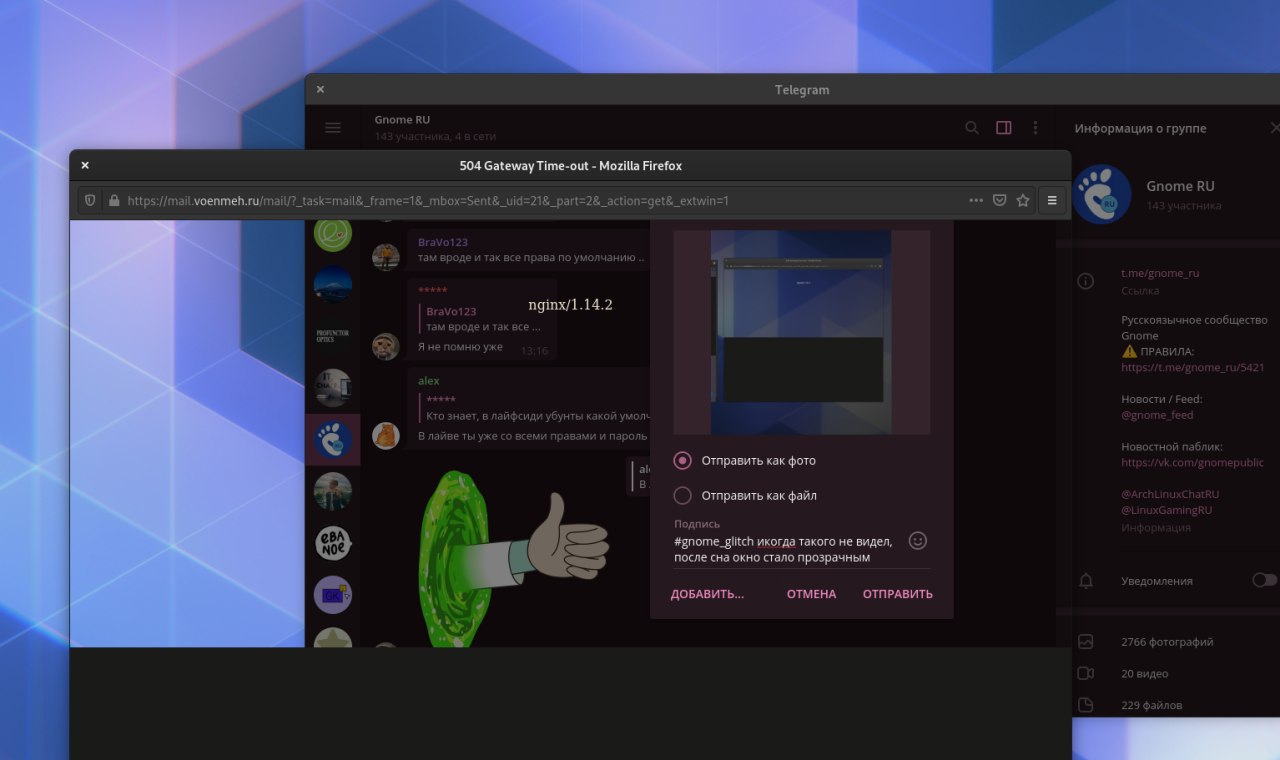This screenshot has width=1280, height=760.
Task: Click notifications bell icon in info panel
Action: click(x=1086, y=580)
